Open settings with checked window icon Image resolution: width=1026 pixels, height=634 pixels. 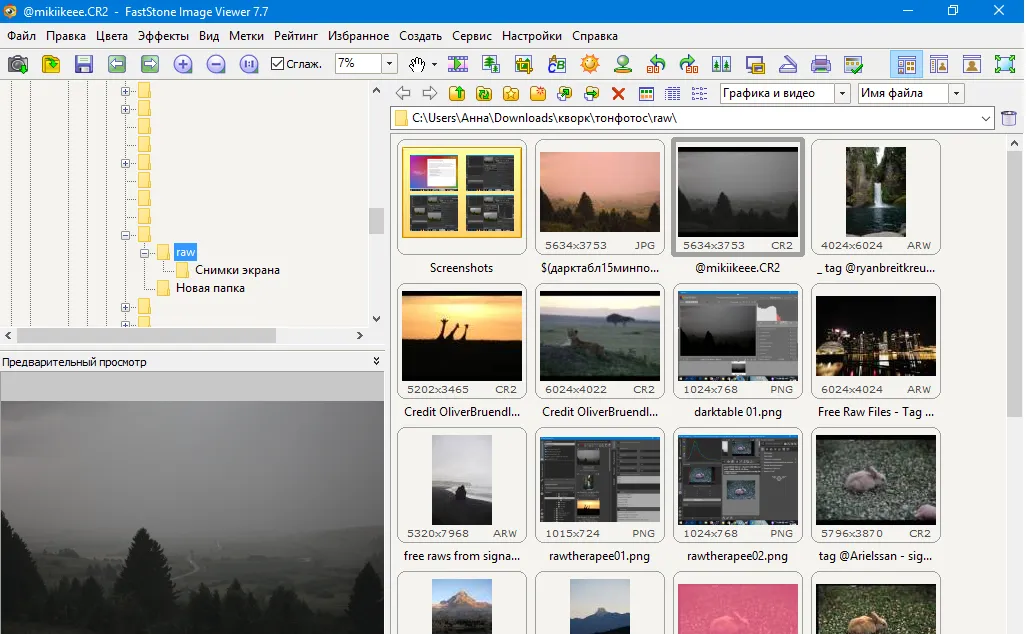pos(853,64)
